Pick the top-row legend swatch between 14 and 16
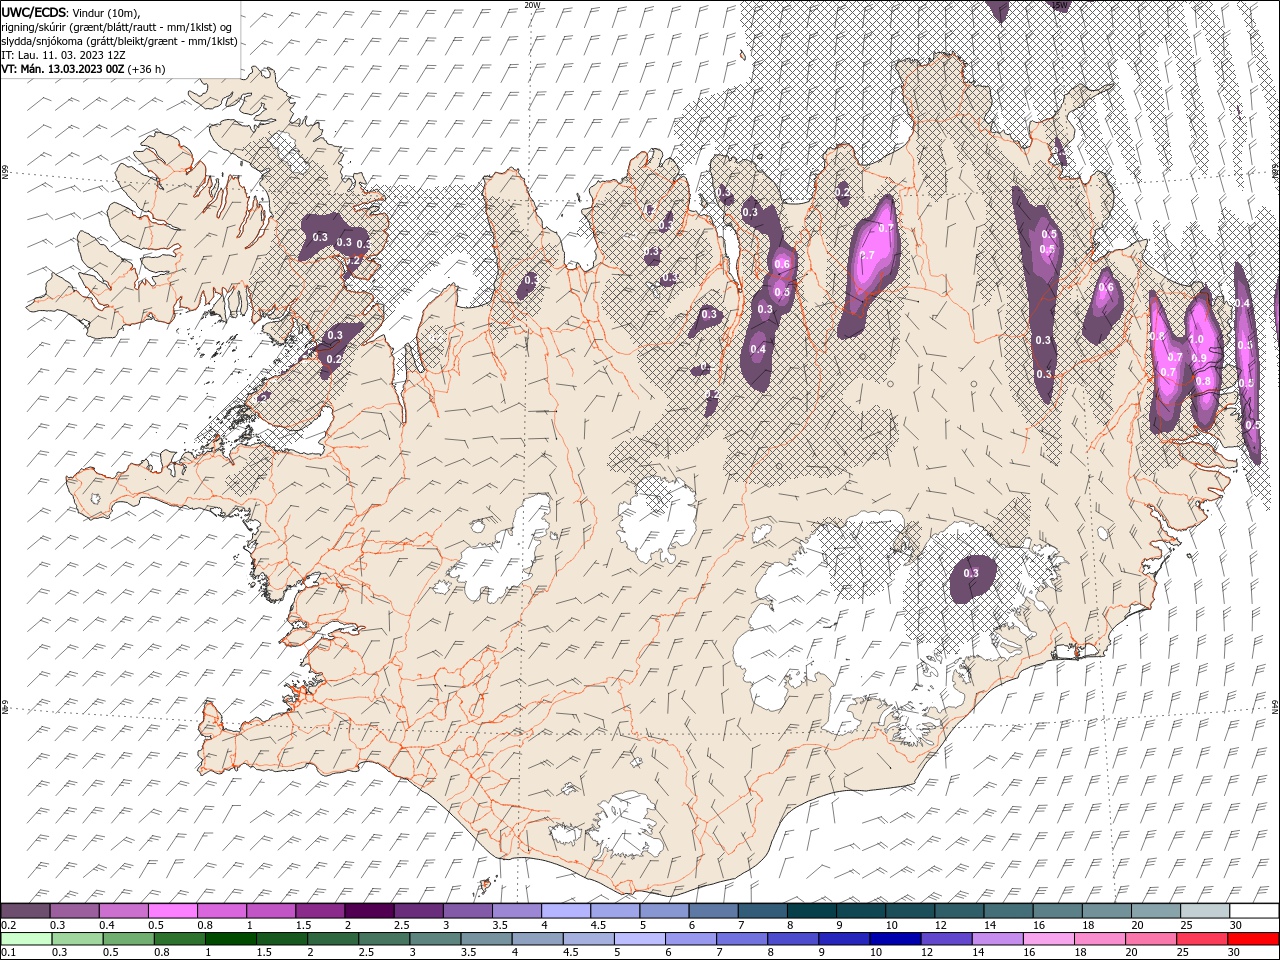1280x960 pixels. (x=1008, y=911)
